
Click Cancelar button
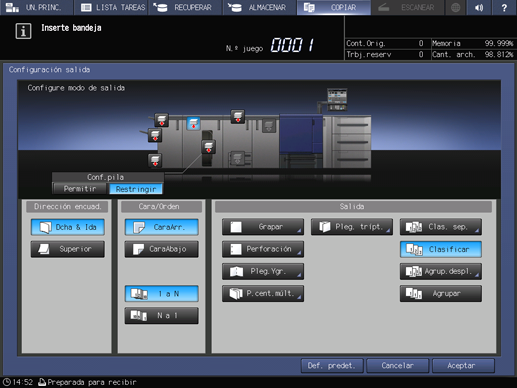click(398, 366)
